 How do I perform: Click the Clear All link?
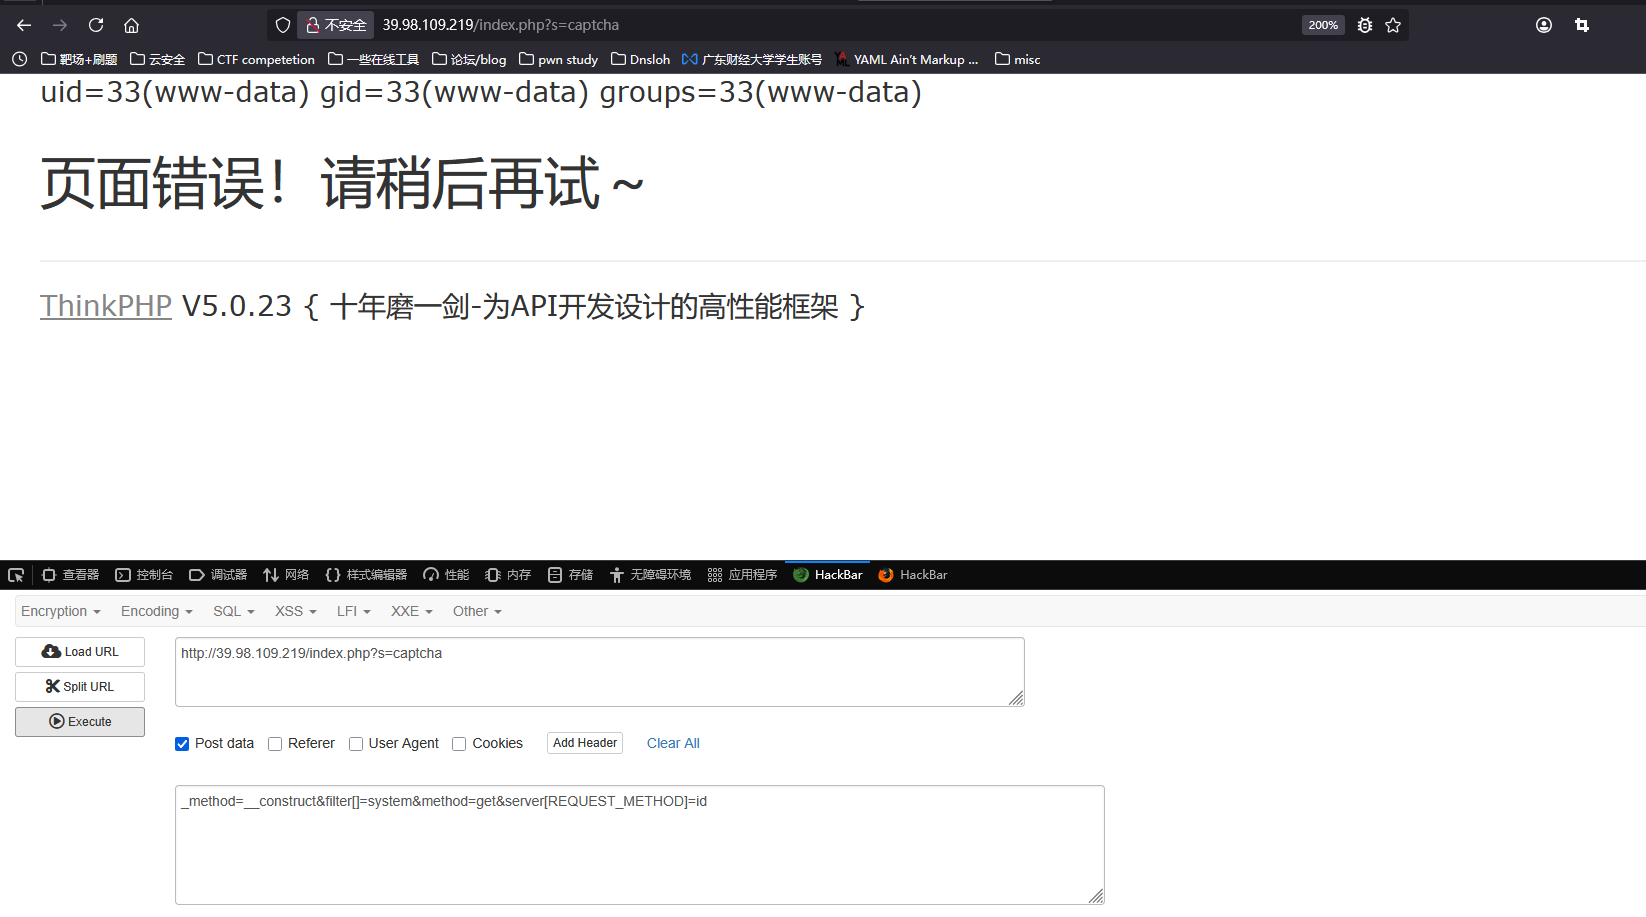673,743
